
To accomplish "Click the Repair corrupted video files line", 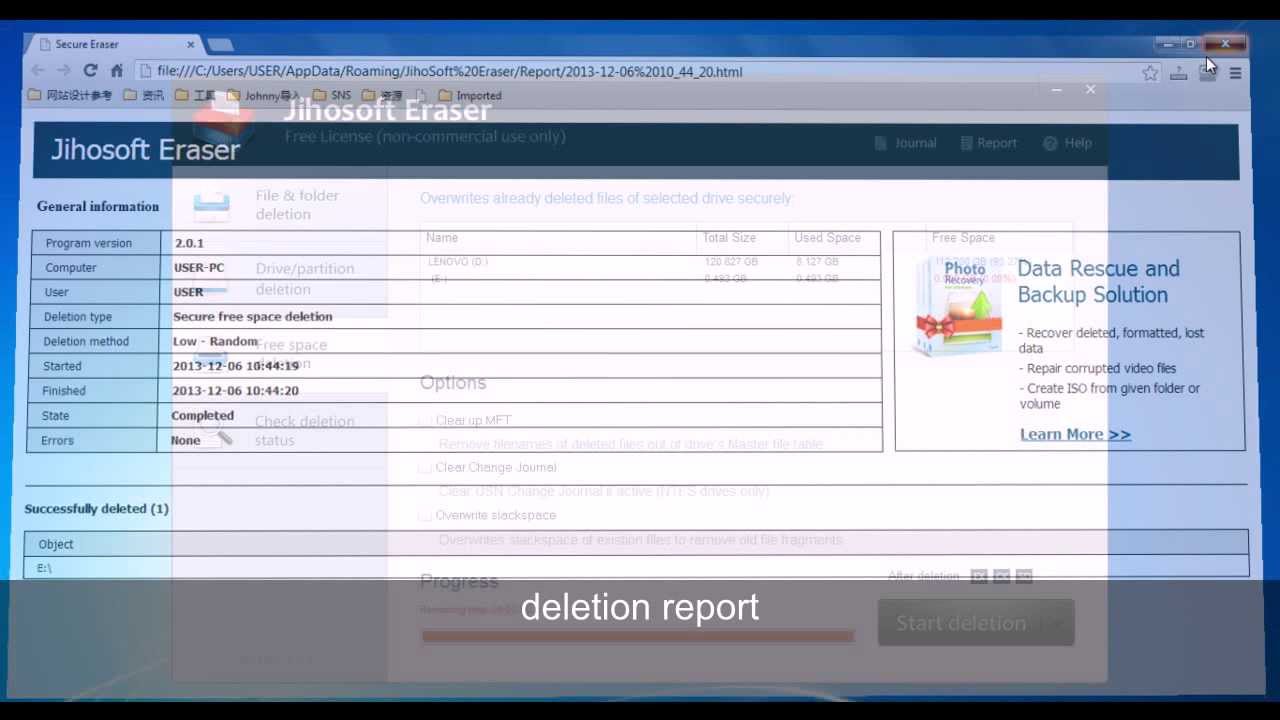I will (x=1097, y=368).
